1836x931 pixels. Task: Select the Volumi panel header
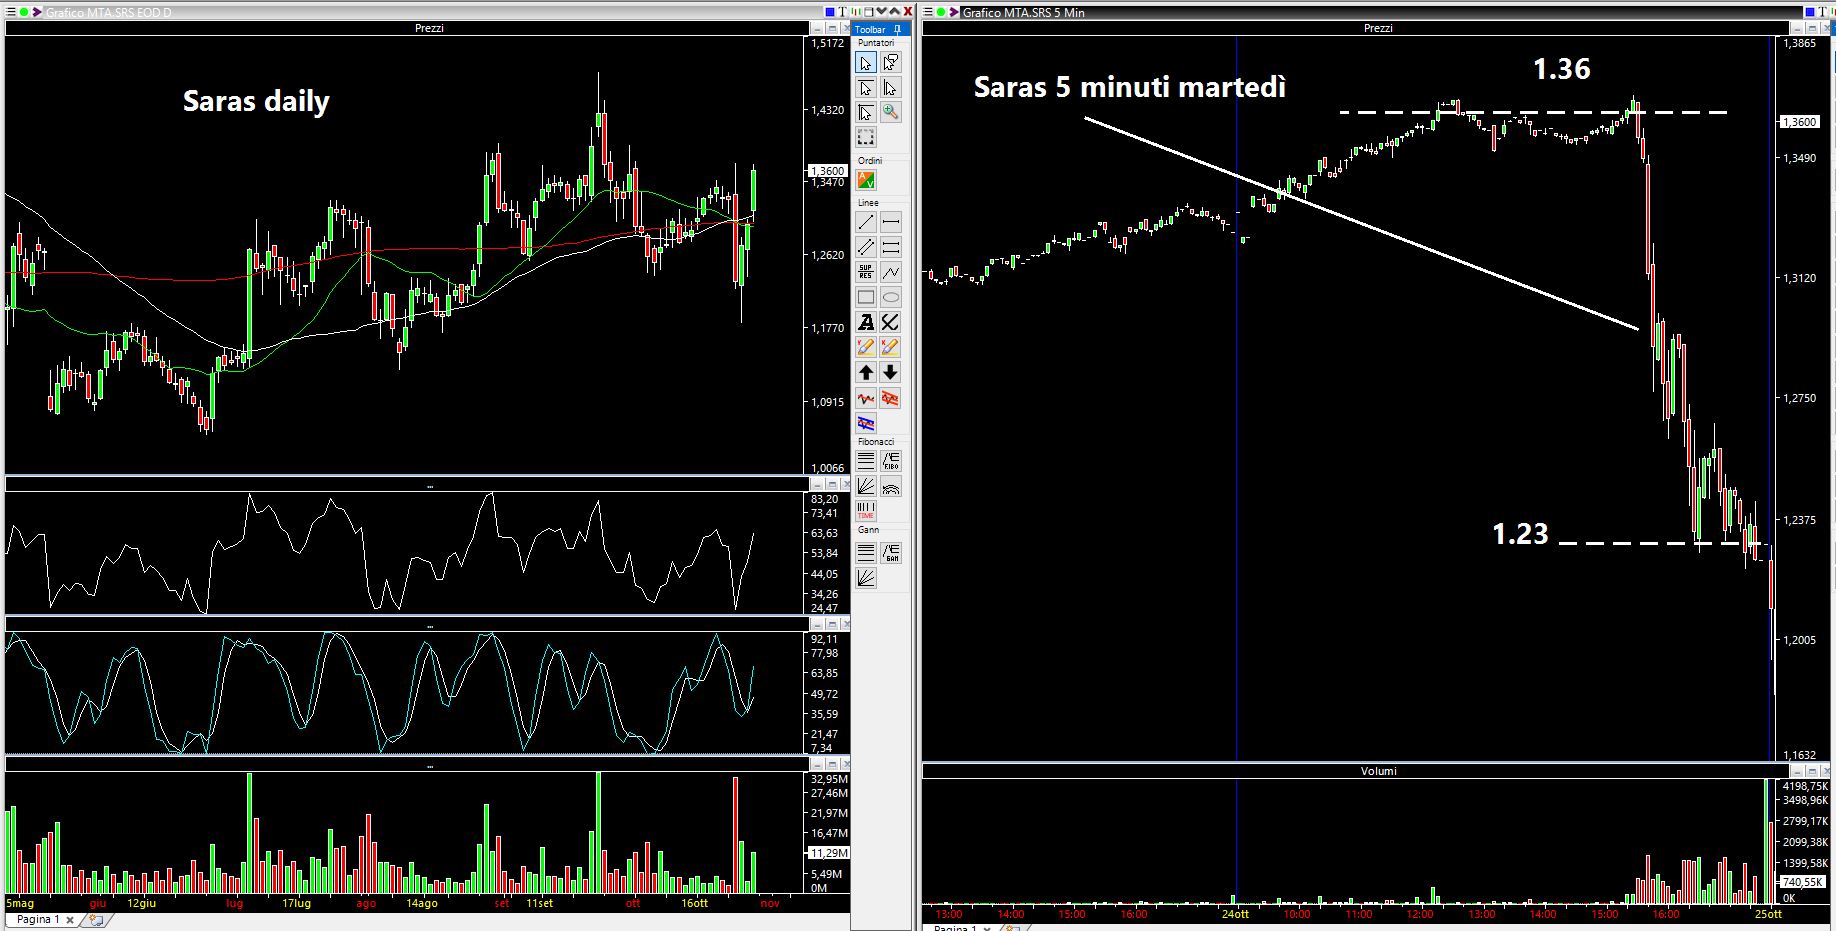1378,771
